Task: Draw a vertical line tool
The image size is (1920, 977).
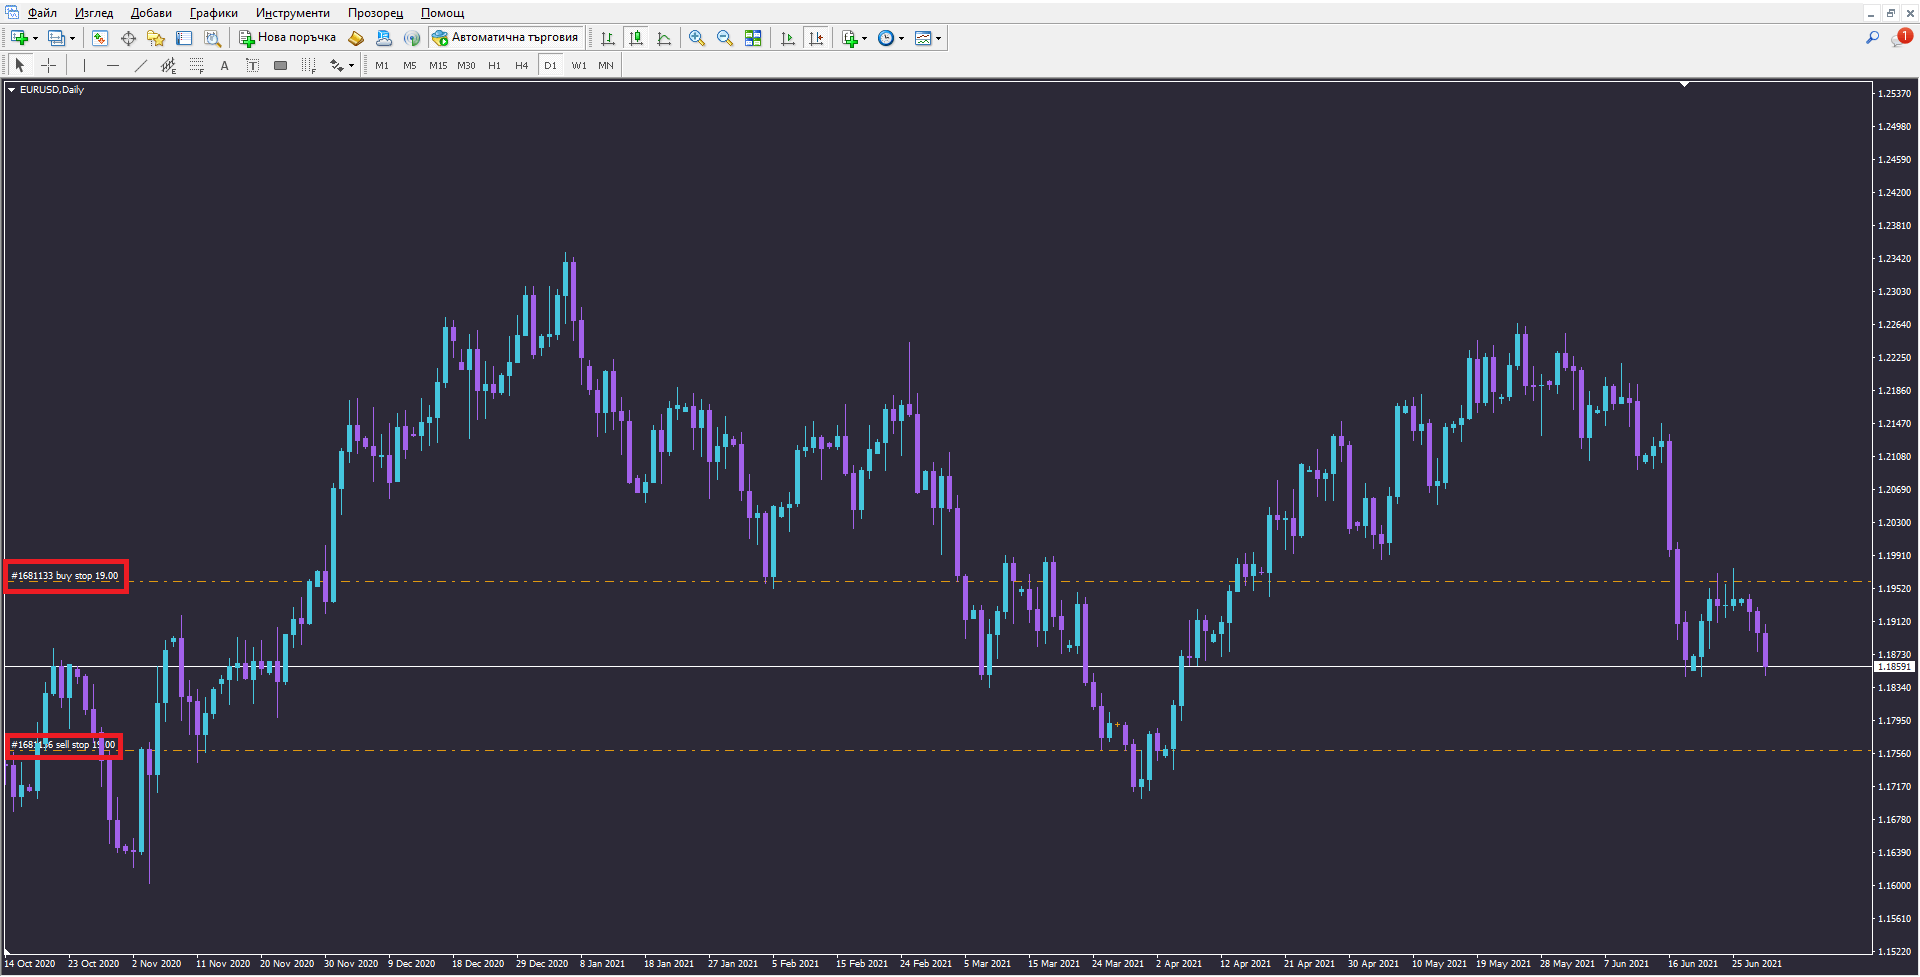Action: (84, 65)
